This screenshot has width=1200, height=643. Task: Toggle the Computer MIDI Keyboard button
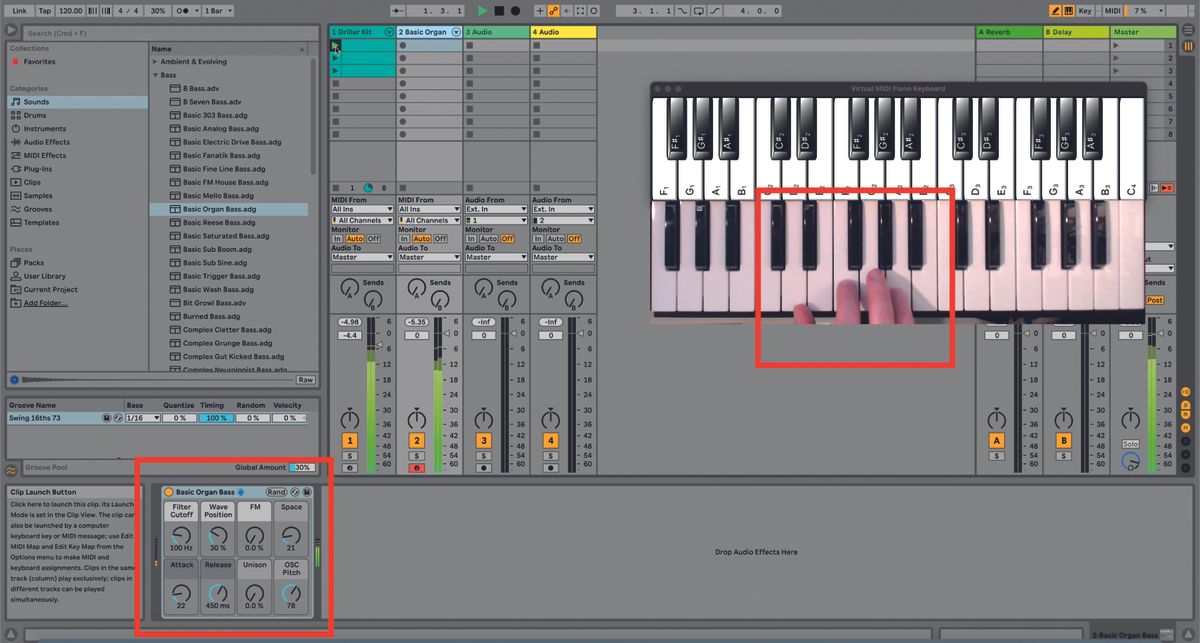click(x=1067, y=10)
